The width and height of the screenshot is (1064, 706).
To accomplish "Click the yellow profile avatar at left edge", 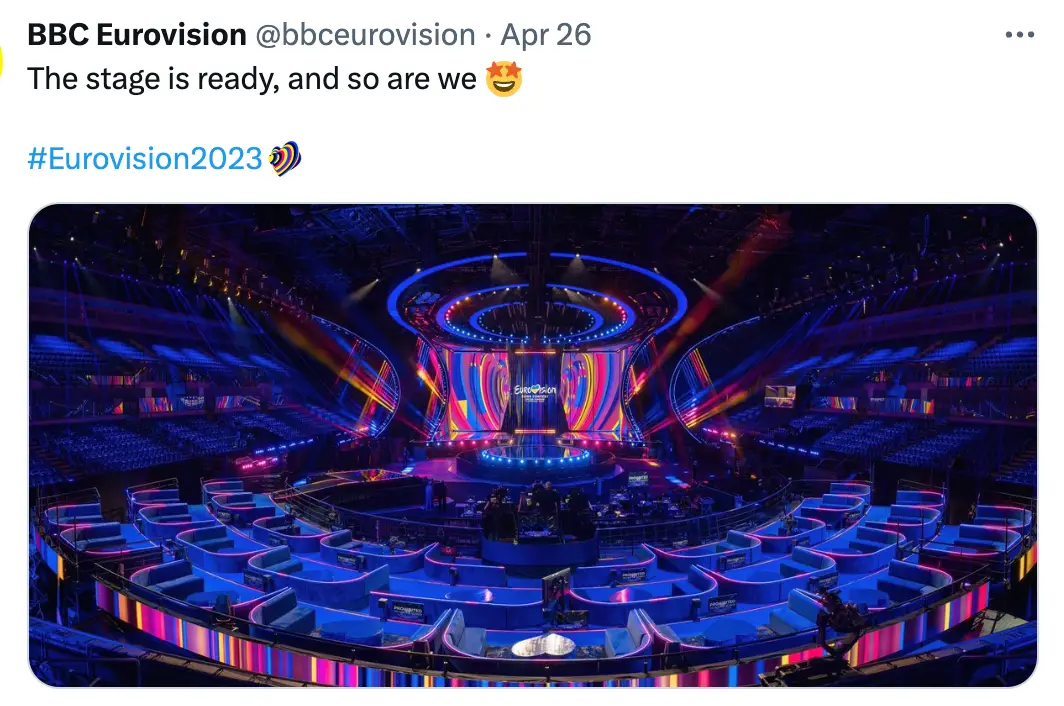I will (3, 62).
